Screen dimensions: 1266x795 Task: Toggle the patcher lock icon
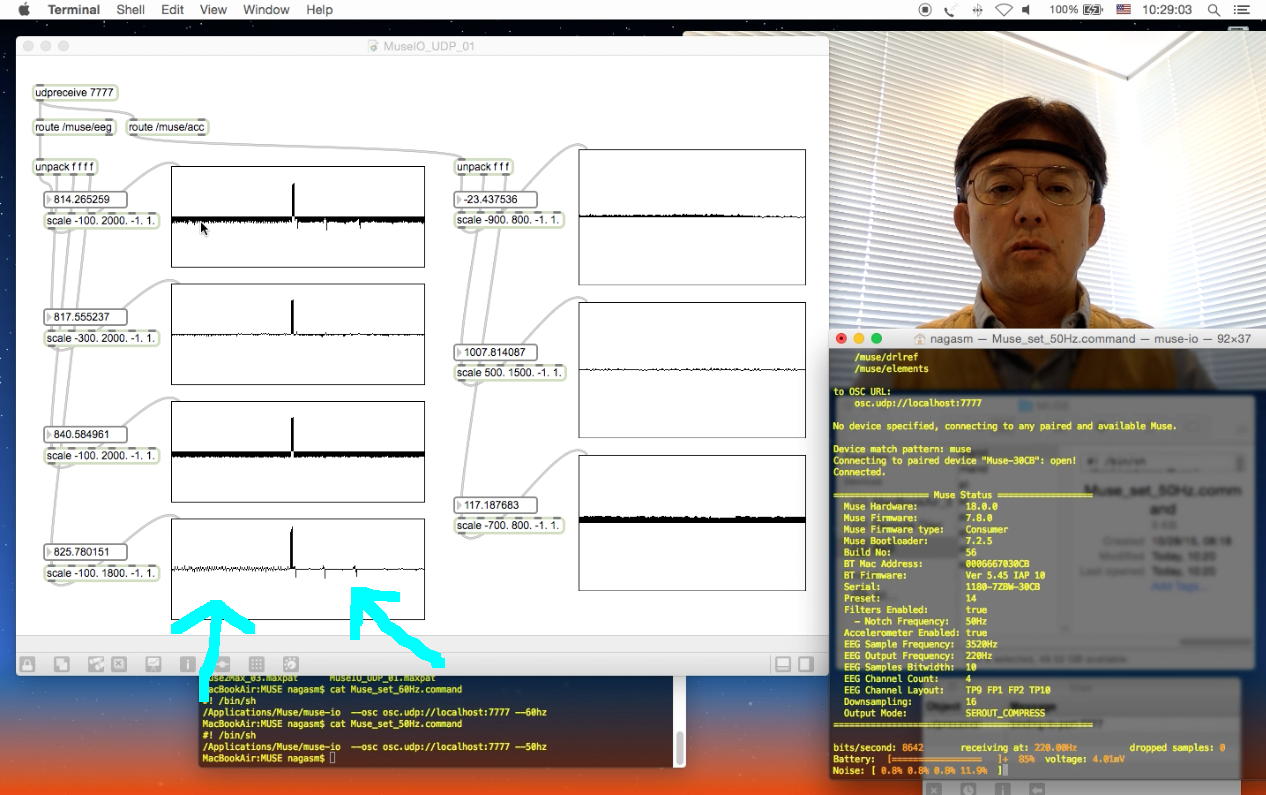coord(27,664)
